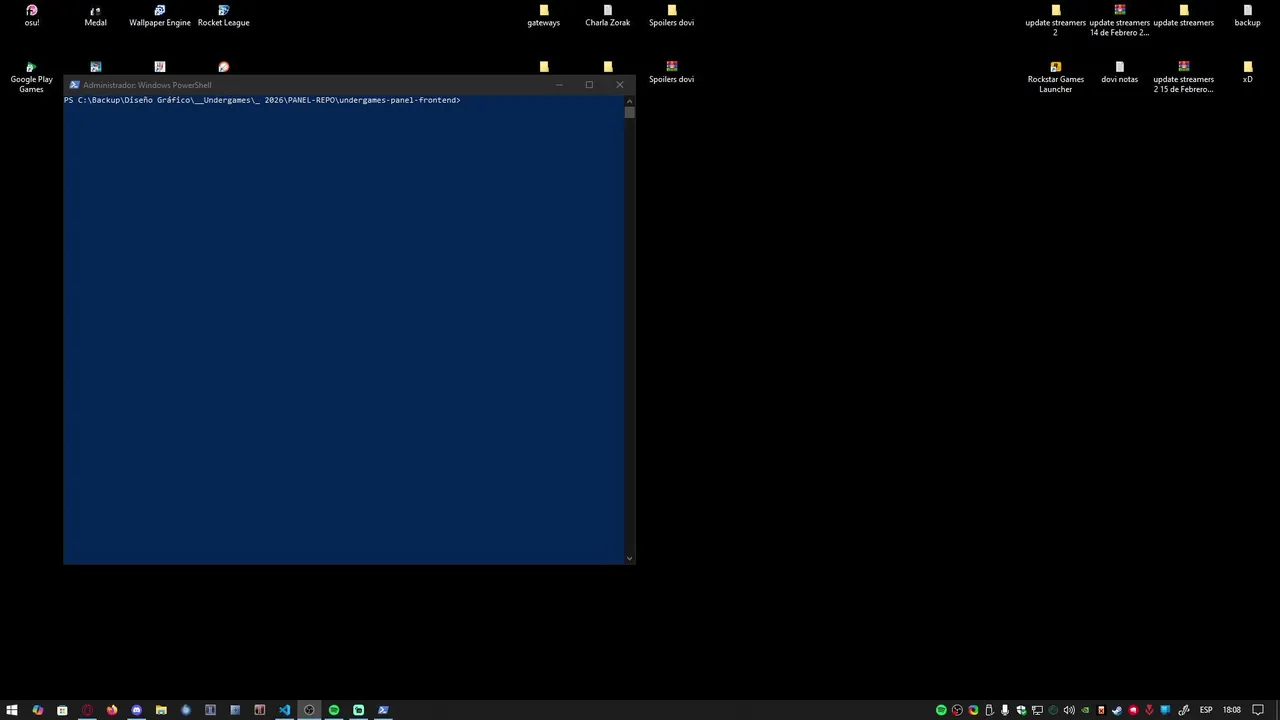Select update streamers 14 de Febrero archive
The height and width of the screenshot is (720, 1280).
coord(1120,21)
